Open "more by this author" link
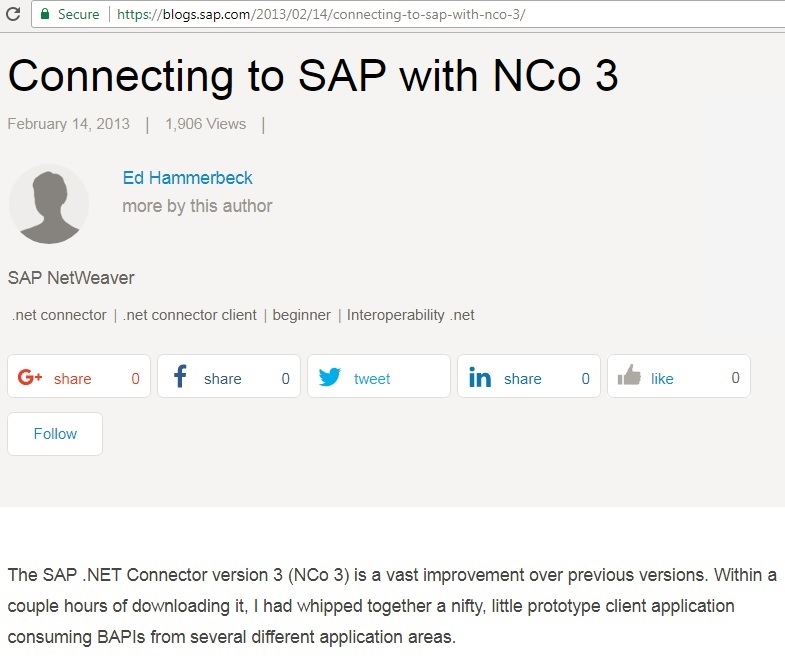 pos(197,206)
